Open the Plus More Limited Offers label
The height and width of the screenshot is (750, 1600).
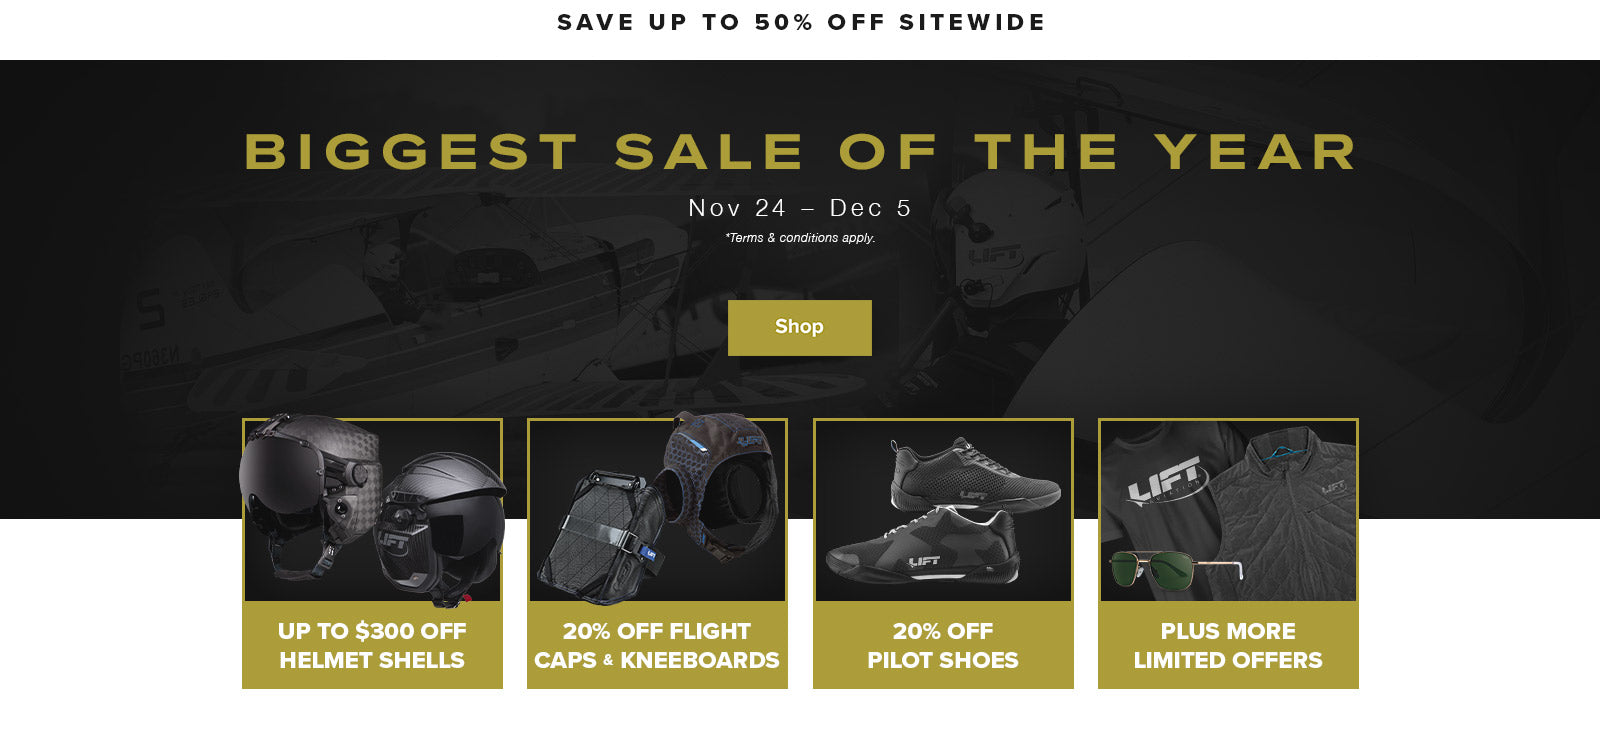[x=1228, y=645]
